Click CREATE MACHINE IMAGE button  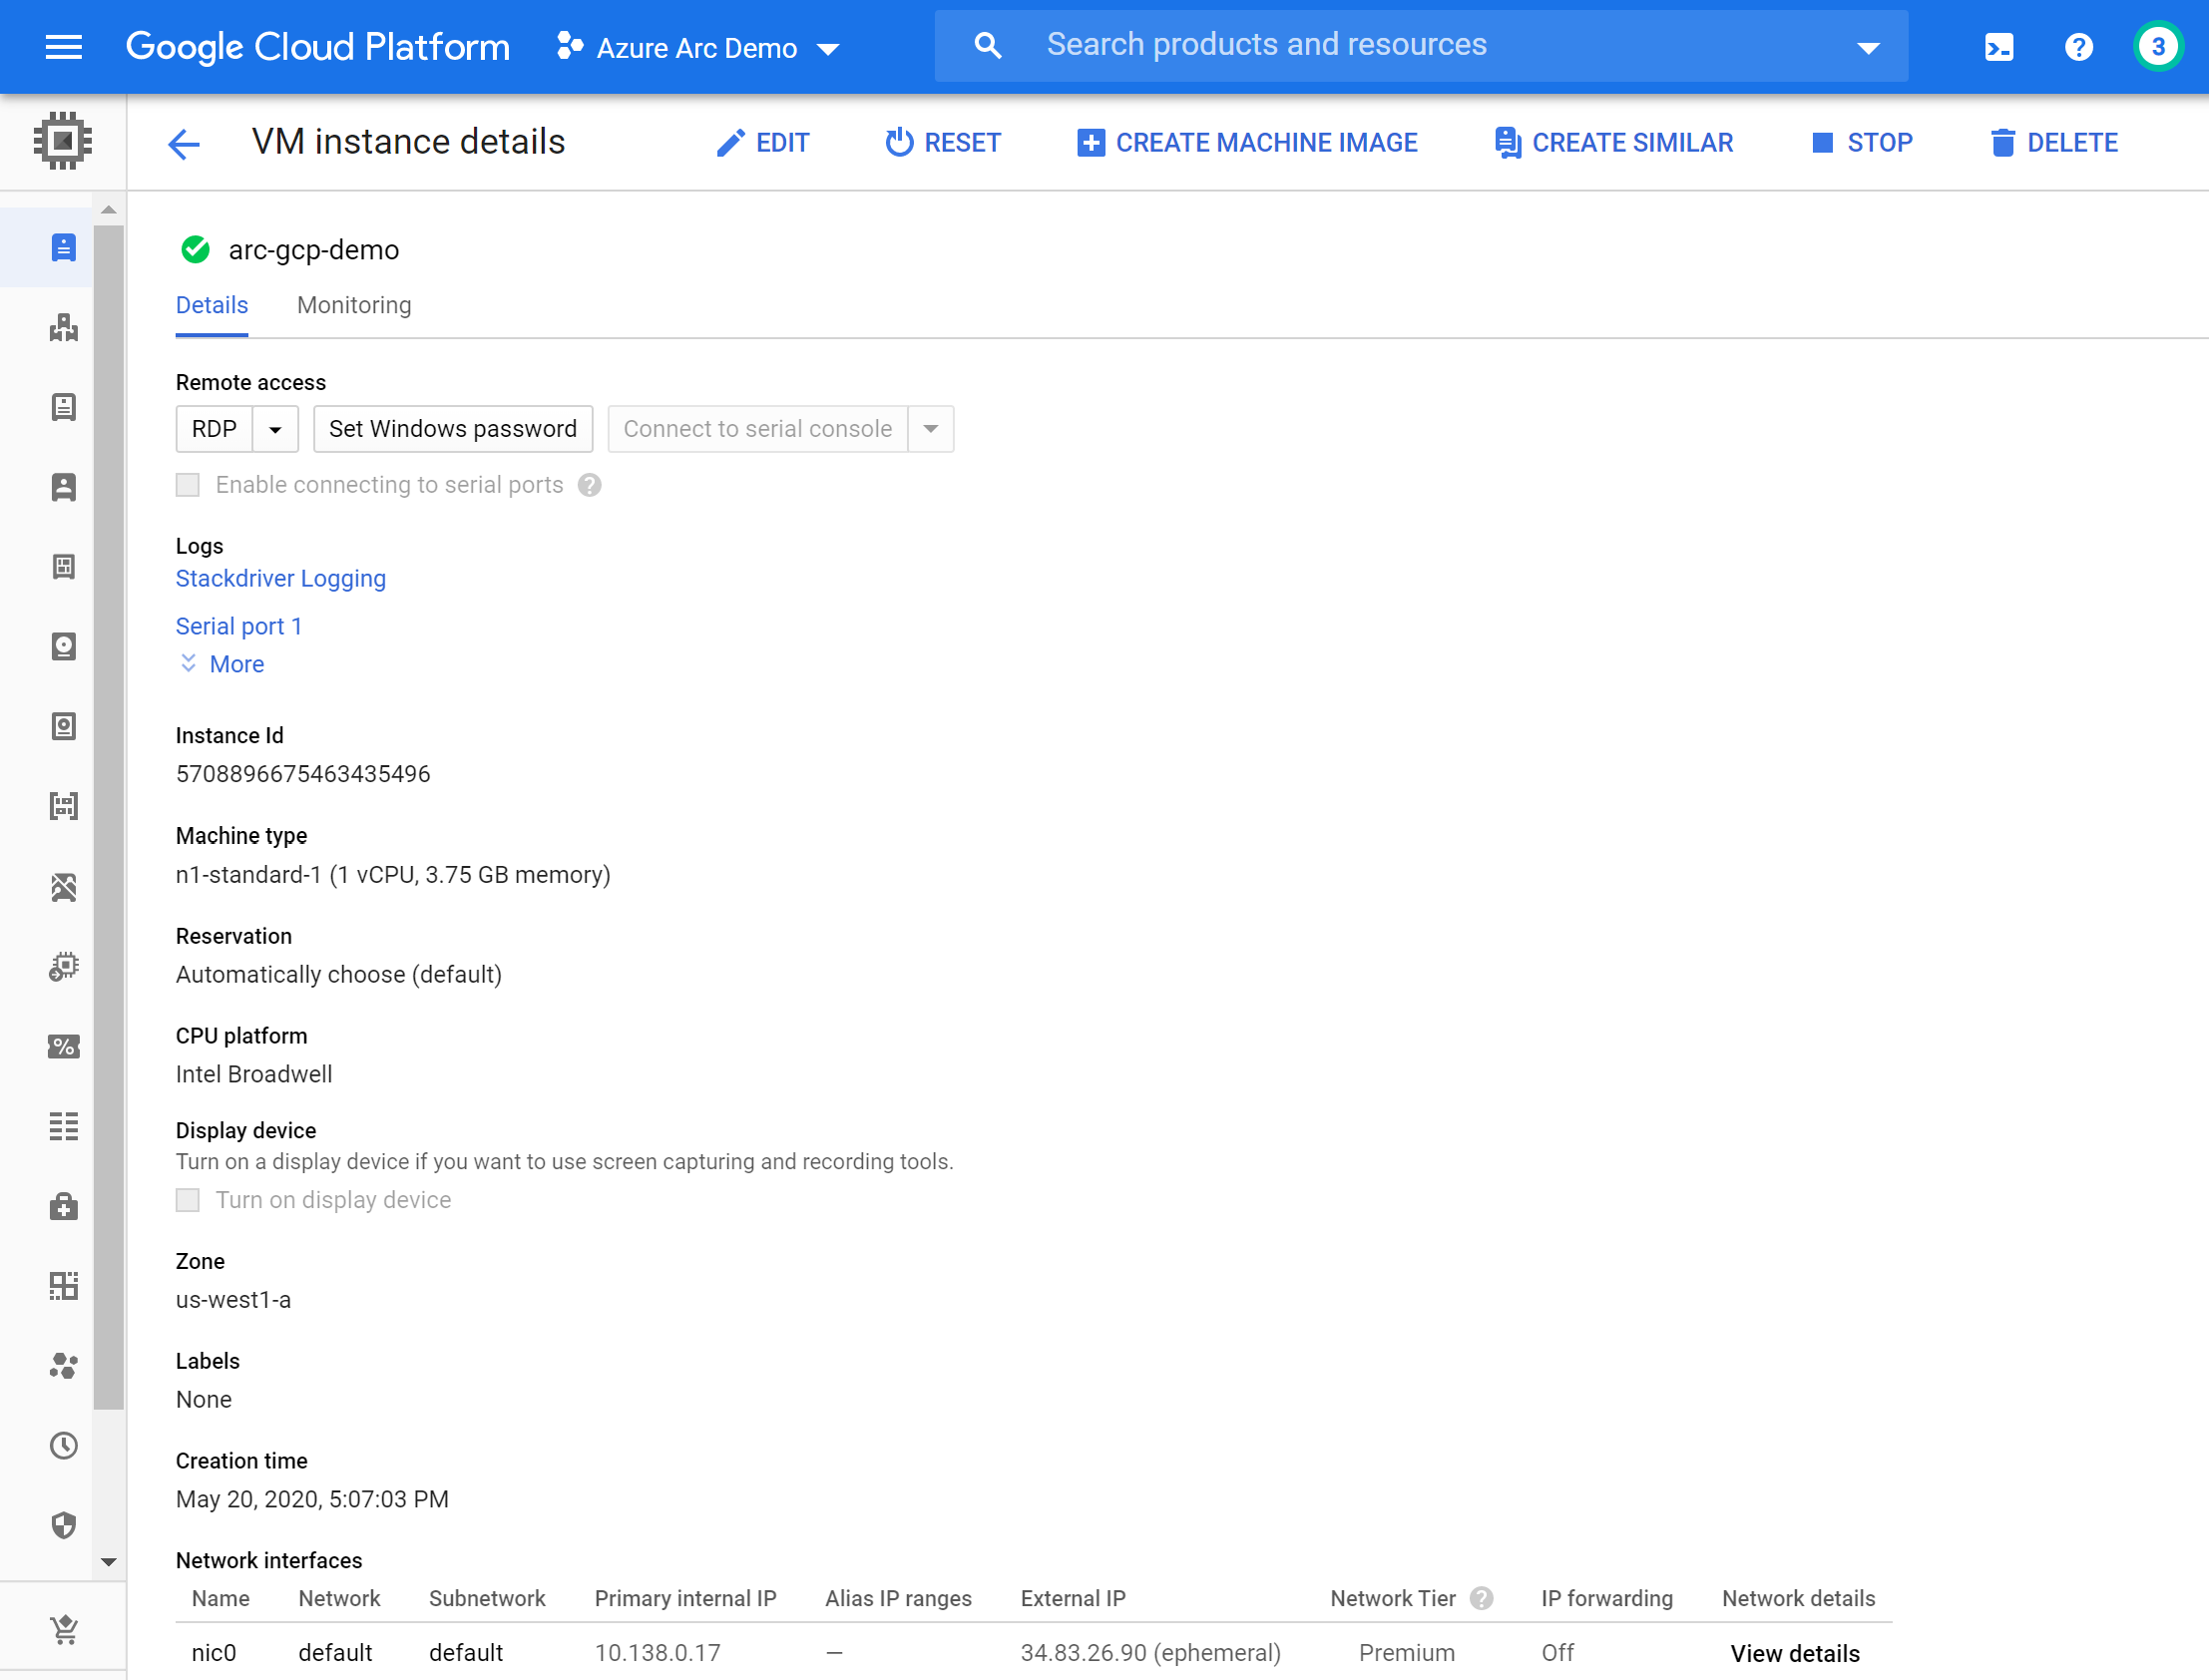click(1247, 143)
